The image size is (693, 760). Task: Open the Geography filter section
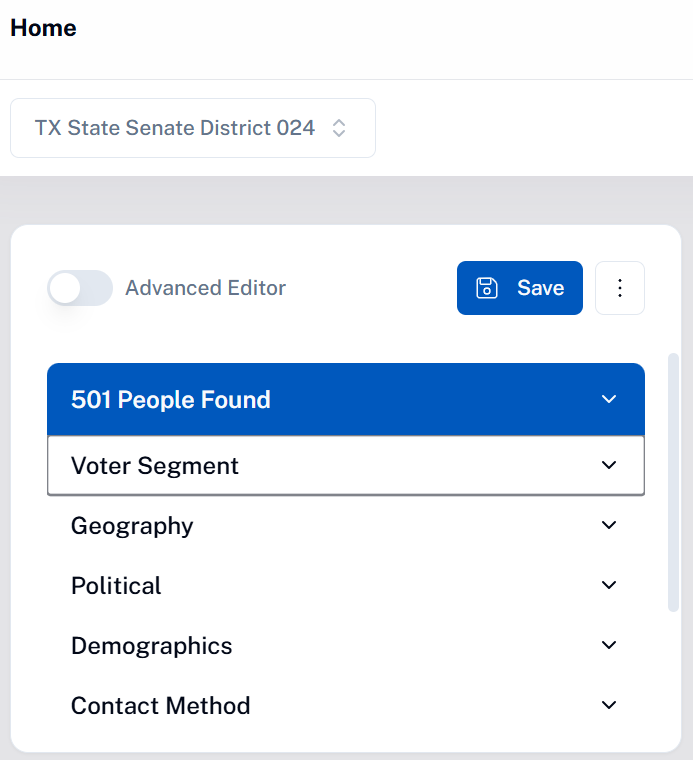346,525
